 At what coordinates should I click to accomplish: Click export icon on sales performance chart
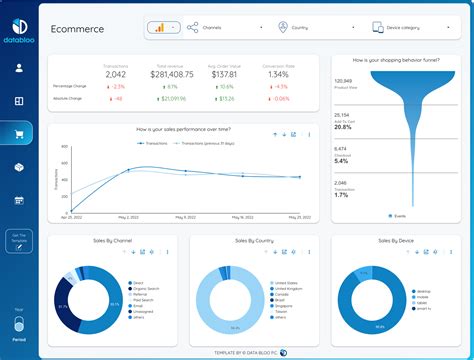coord(293,135)
